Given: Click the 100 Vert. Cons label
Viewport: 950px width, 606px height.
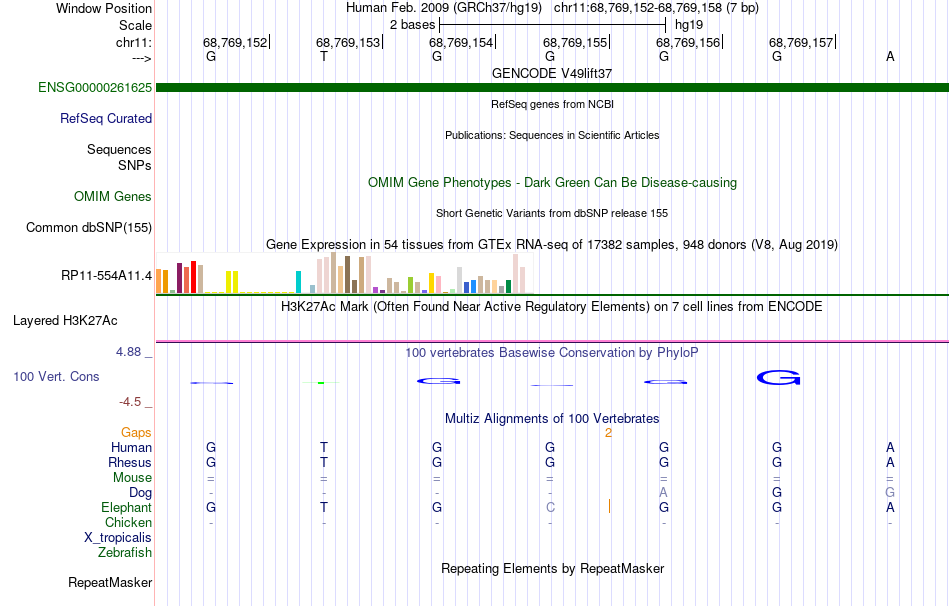Looking at the screenshot, I should pos(56,376).
